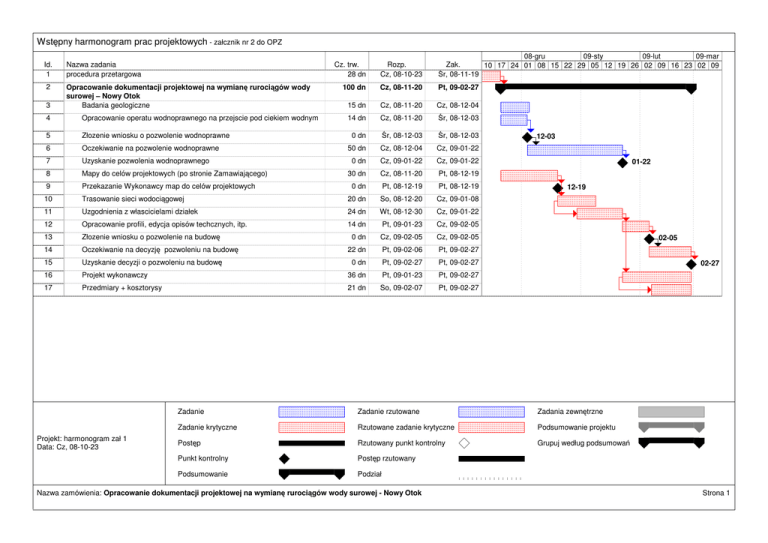
Task: Click the Punkt kontrolny legend diamond
Action: point(284,458)
